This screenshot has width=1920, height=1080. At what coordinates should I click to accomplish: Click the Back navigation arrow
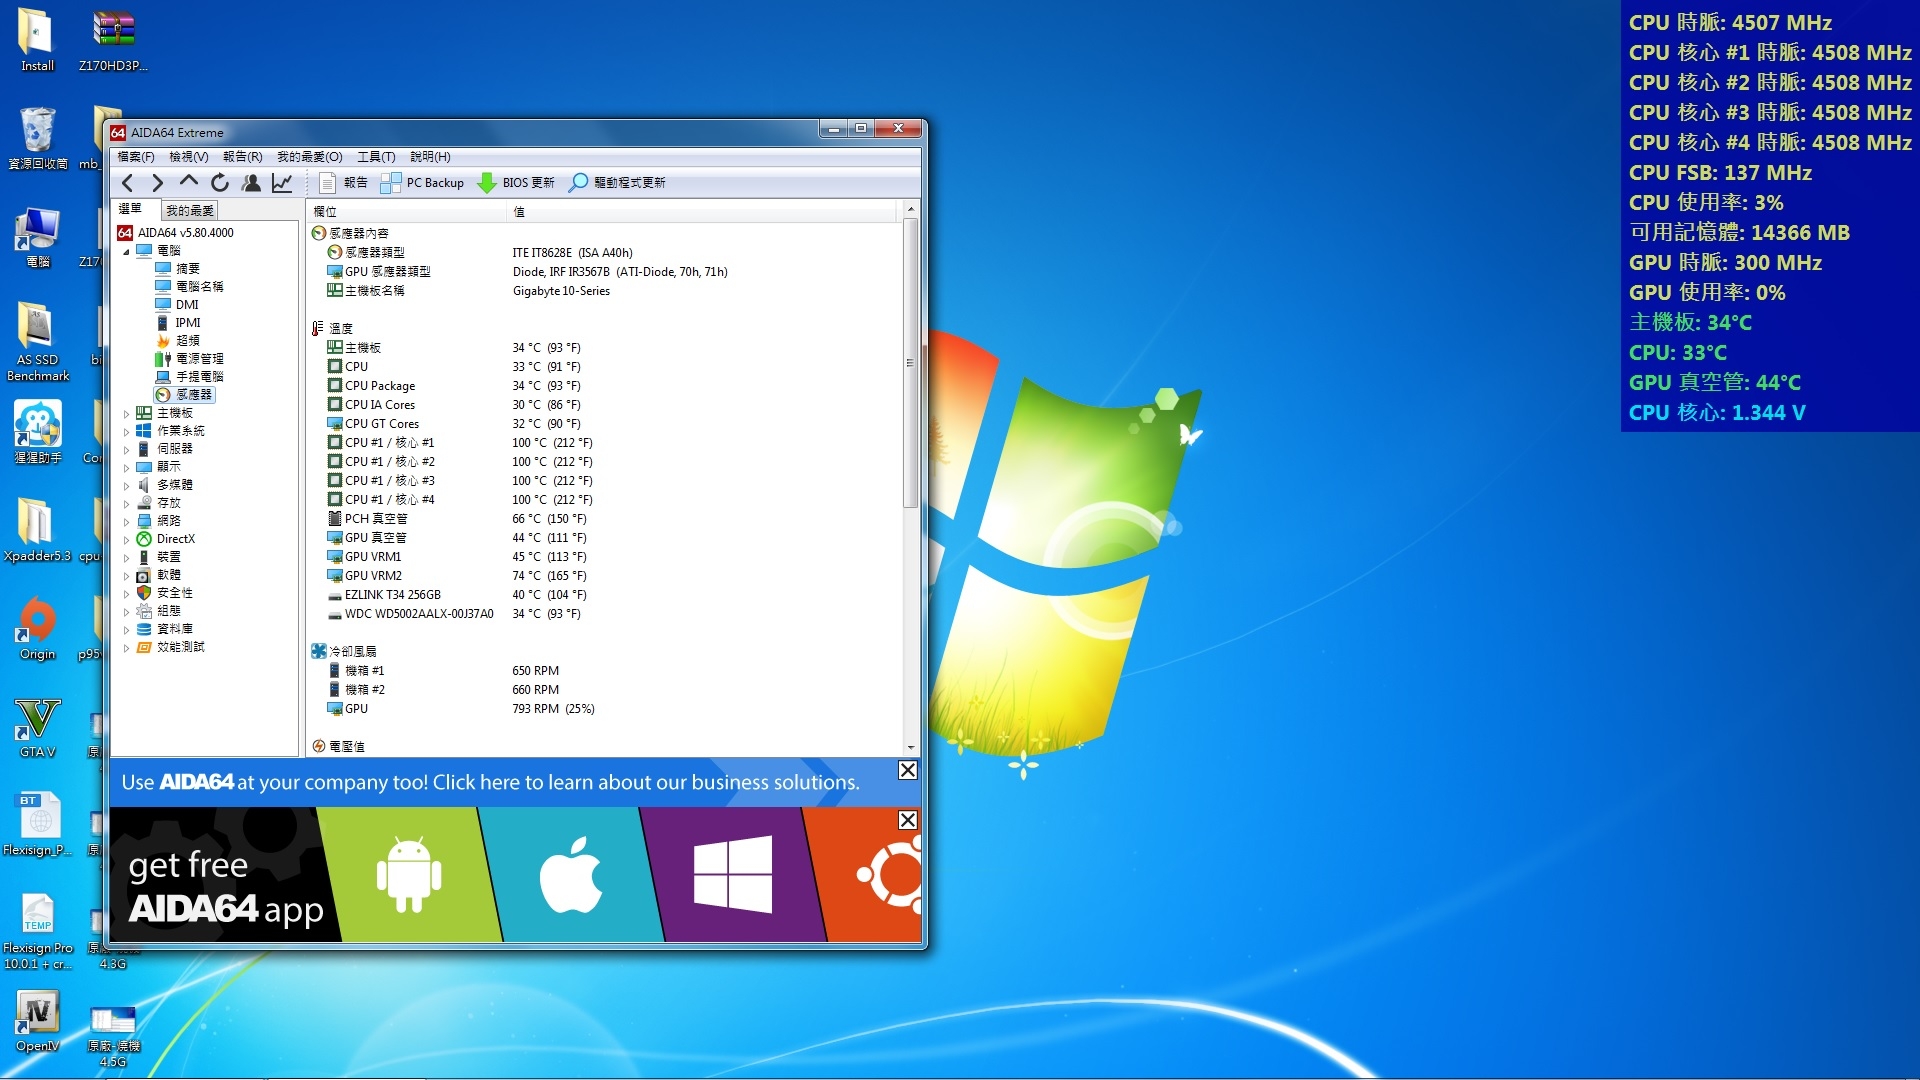pos(127,183)
